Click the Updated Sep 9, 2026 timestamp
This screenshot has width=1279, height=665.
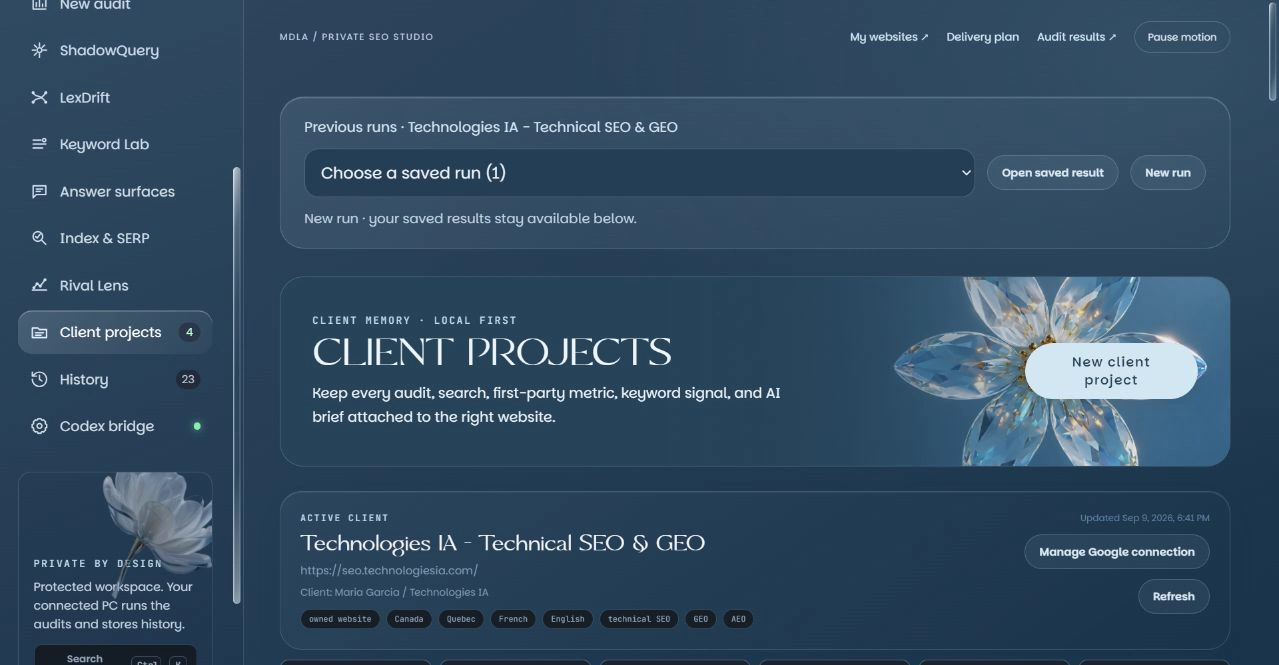point(1144,518)
